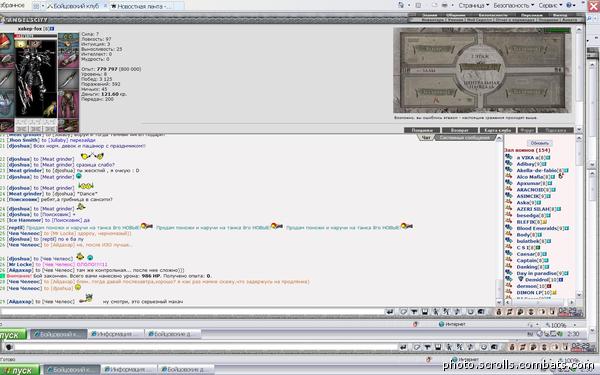The height and width of the screenshot is (375, 600).
Task: Open the boots equipment slot
Action: (x=68, y=125)
